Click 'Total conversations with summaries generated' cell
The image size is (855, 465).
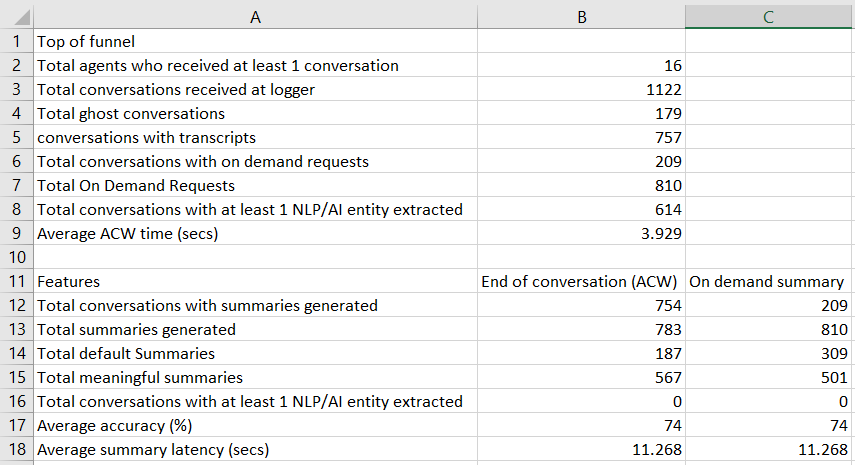click(255, 305)
